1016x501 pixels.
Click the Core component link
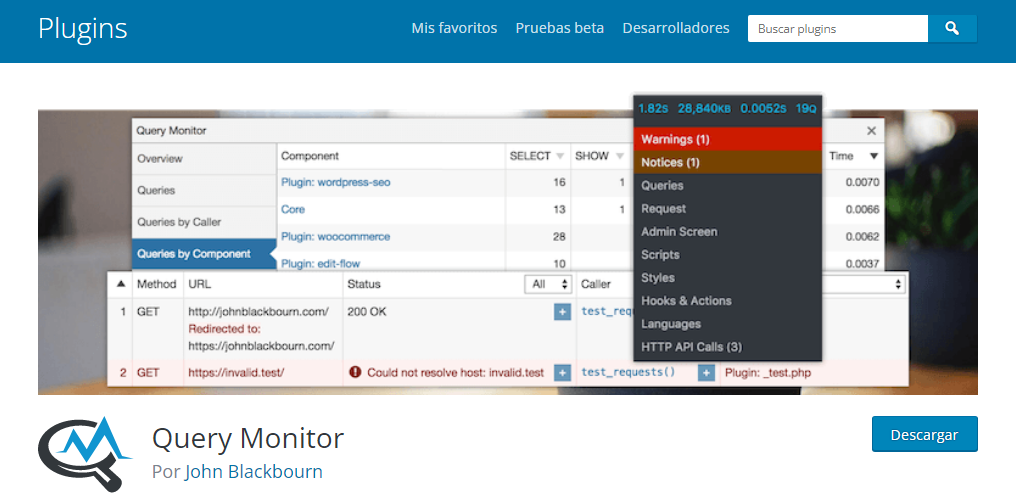293,209
